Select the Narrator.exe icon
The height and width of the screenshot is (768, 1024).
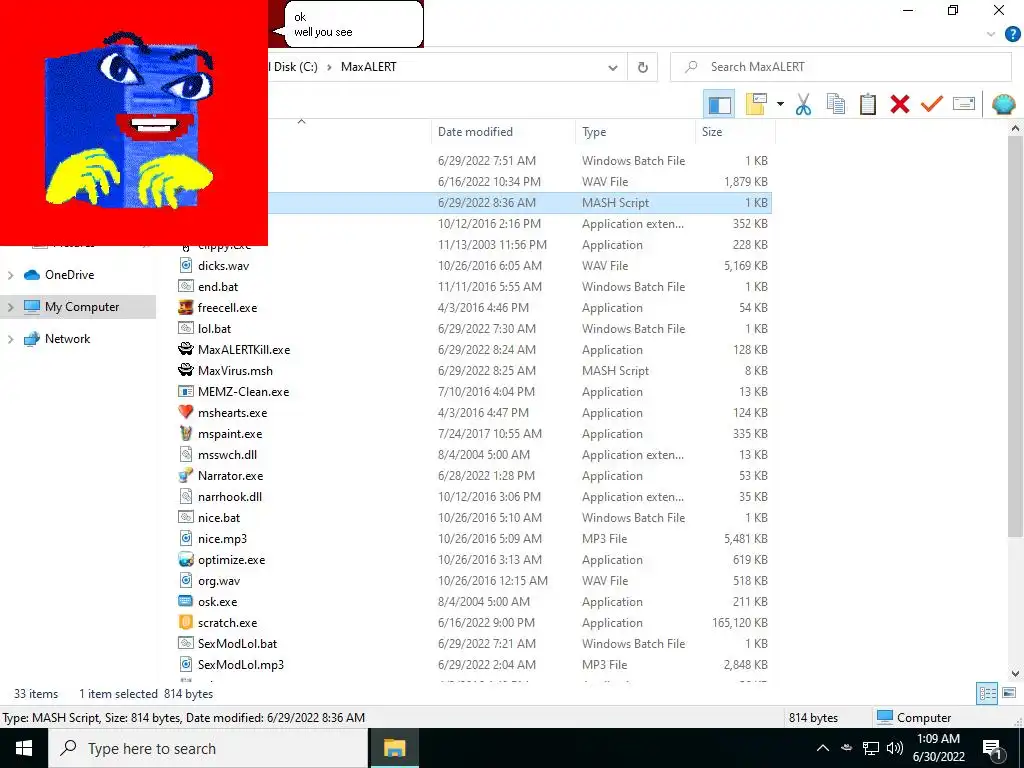point(186,475)
